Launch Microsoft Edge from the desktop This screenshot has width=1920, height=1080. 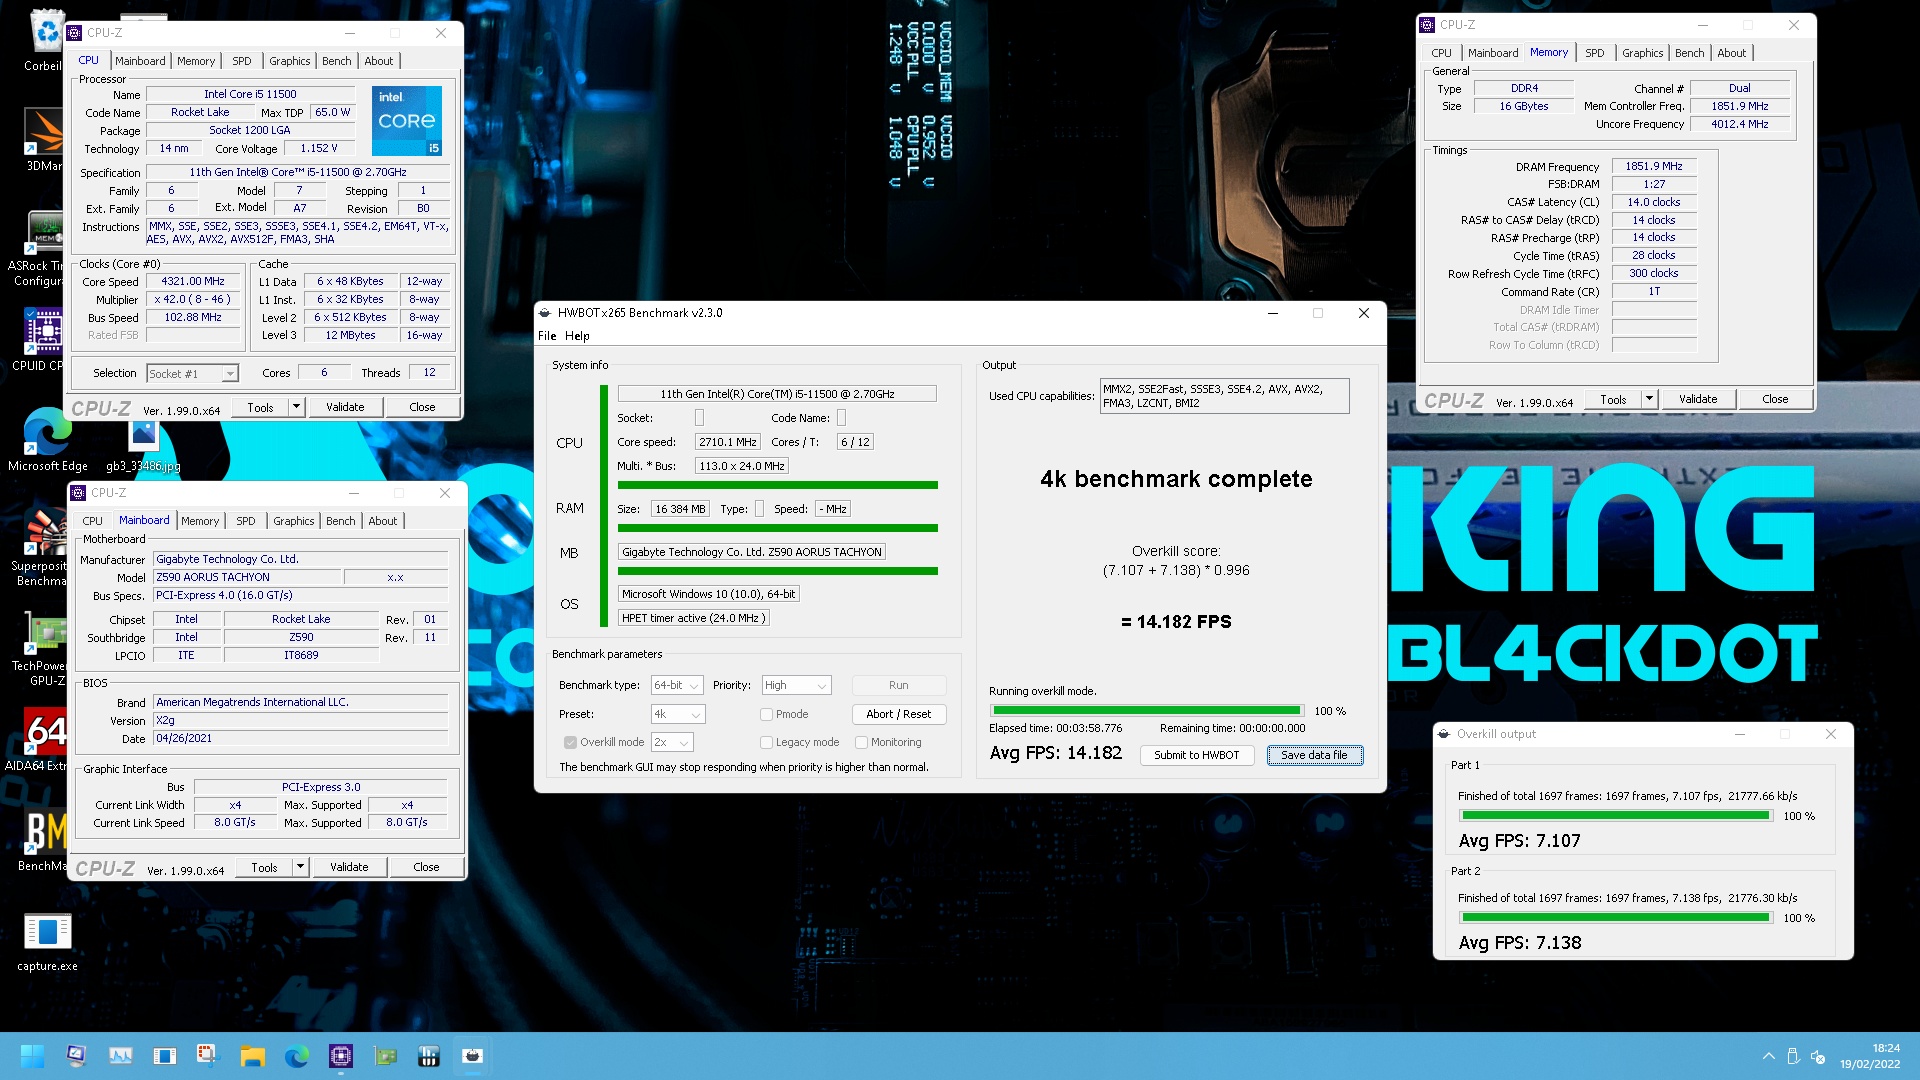[47, 440]
